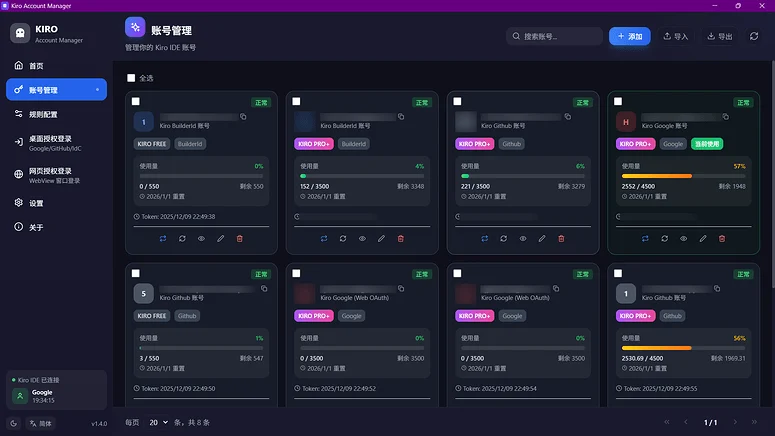Click the 当前使用 badge on the Google account
This screenshot has height=436, width=775.
pyautogui.click(x=707, y=144)
